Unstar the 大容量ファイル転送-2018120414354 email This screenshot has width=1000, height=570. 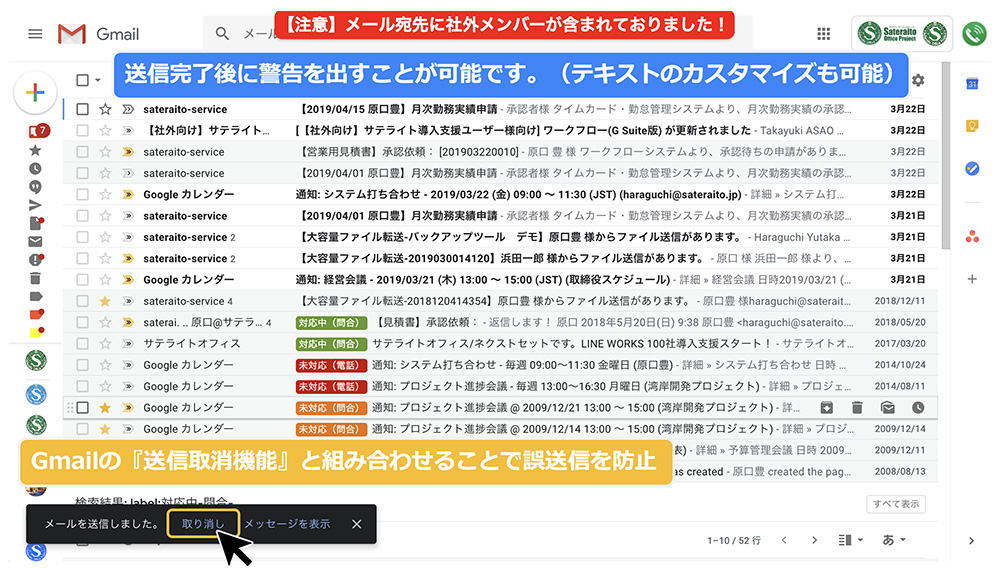pos(105,301)
